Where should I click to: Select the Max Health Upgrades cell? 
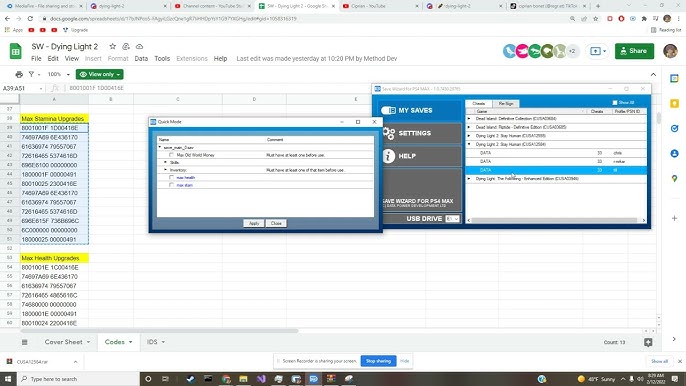point(54,258)
